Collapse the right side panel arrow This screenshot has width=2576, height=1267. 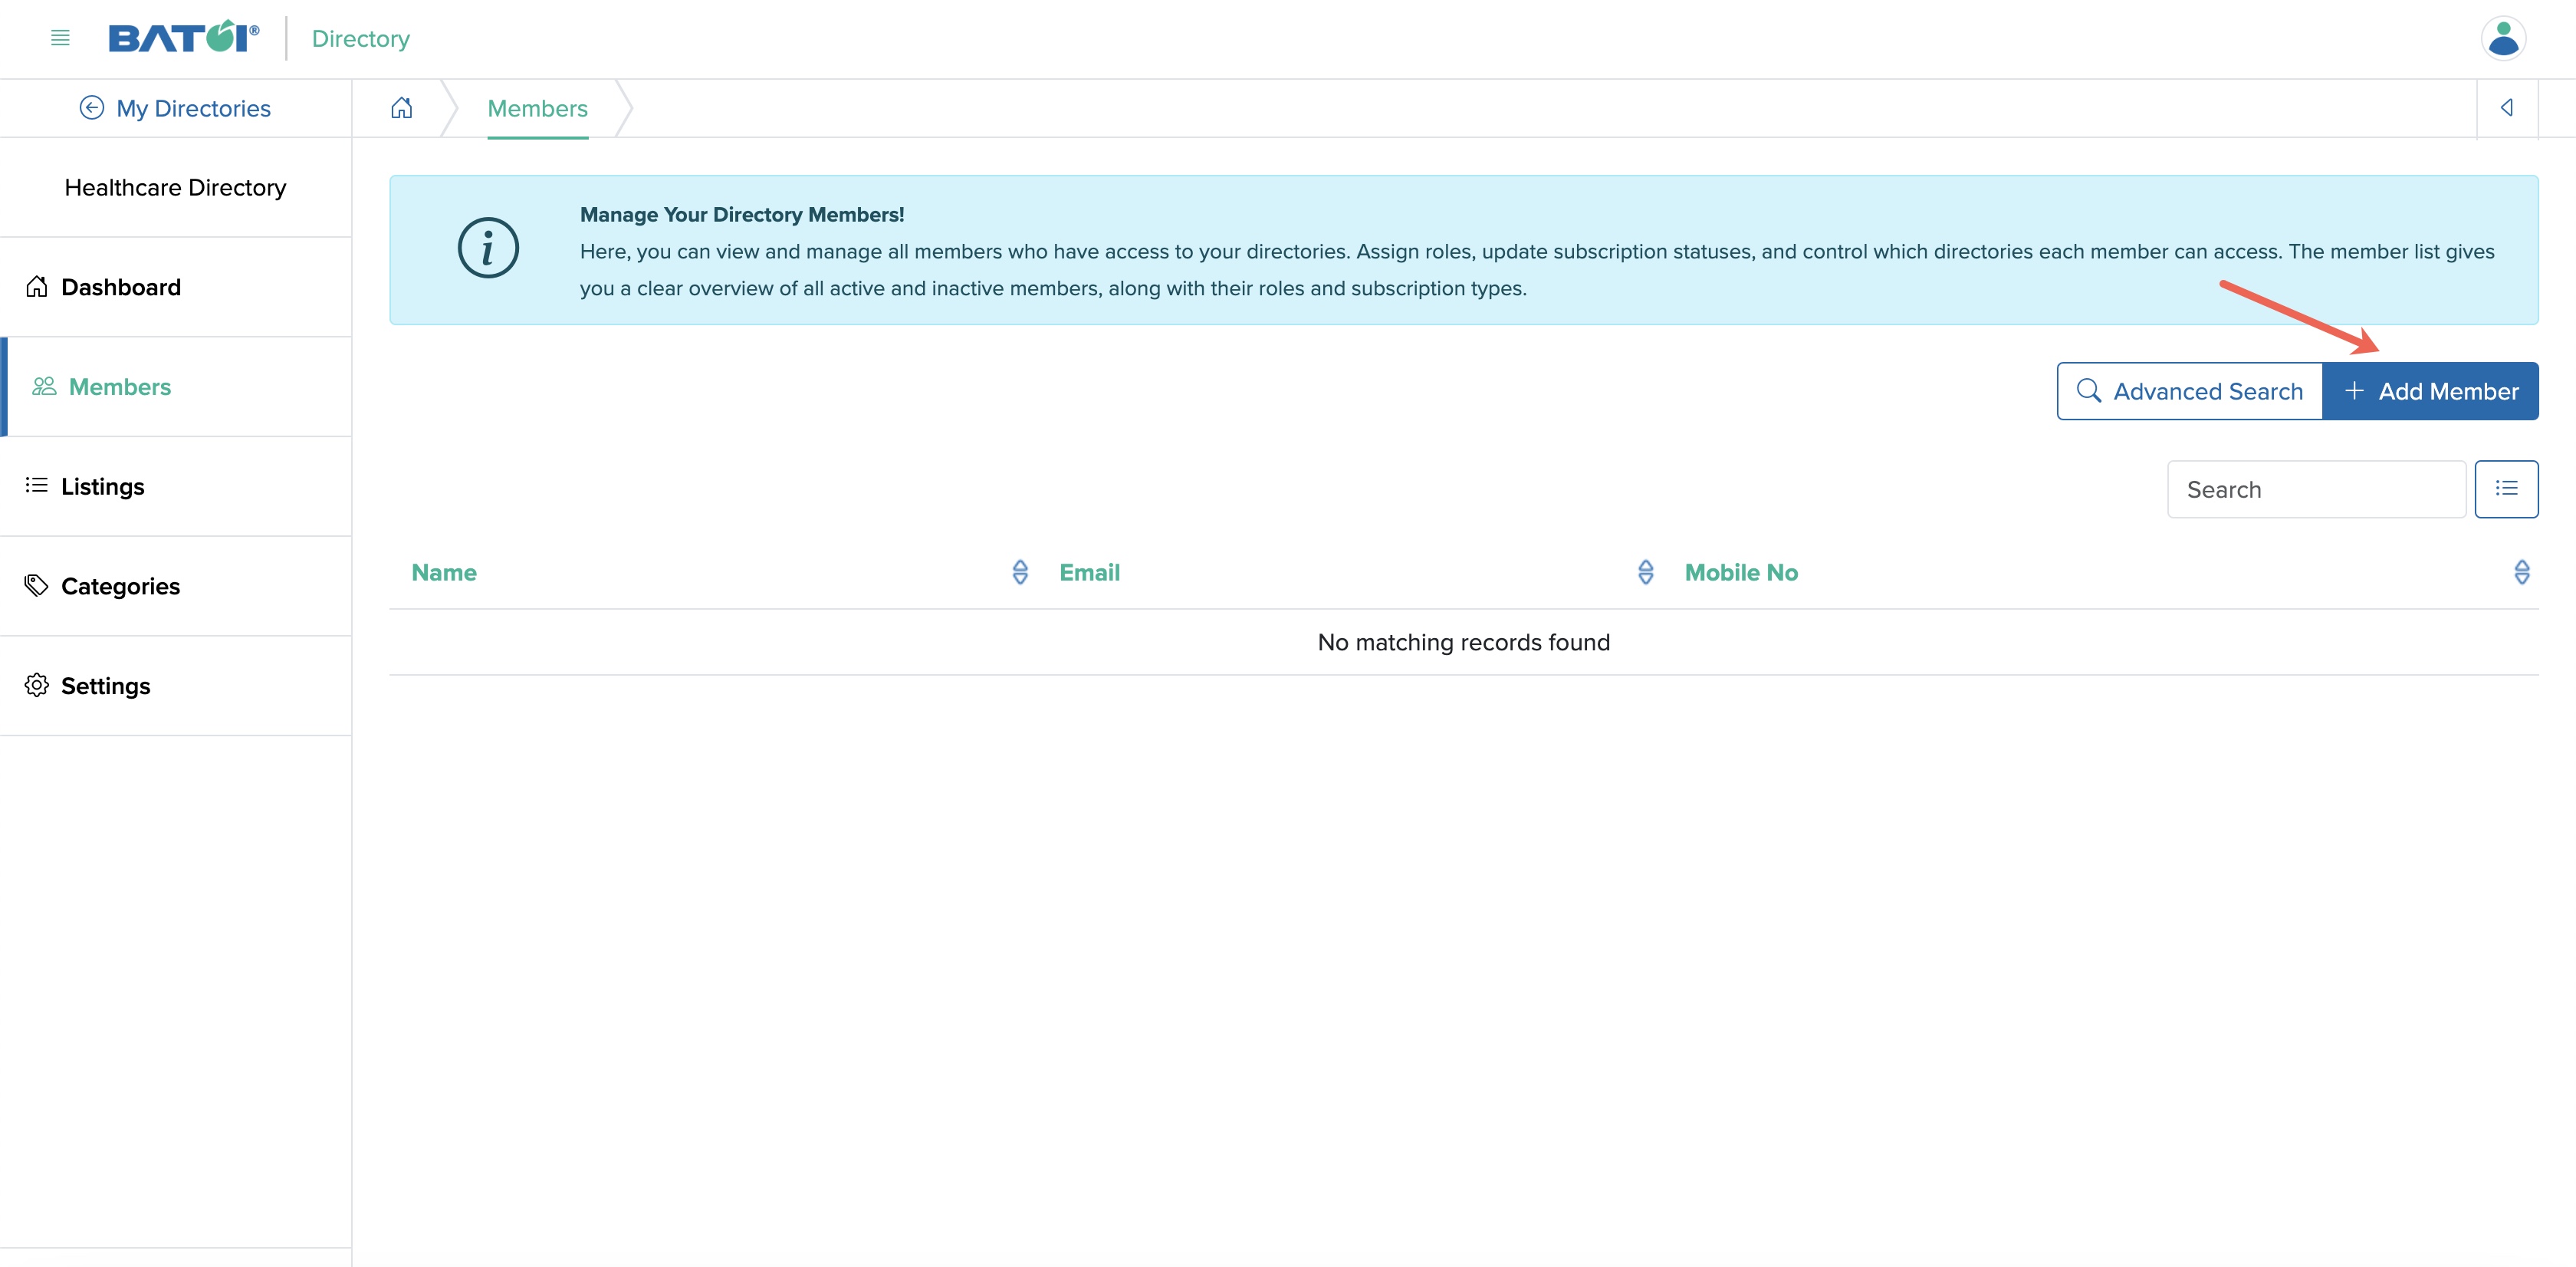(2508, 107)
